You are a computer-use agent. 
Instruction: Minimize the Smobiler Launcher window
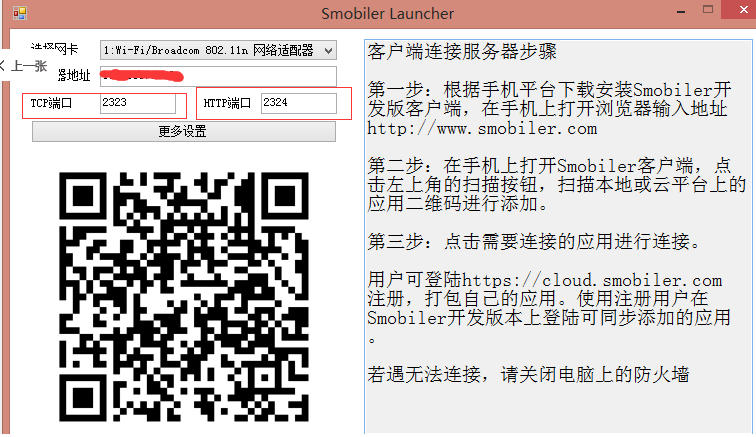[x=681, y=11]
